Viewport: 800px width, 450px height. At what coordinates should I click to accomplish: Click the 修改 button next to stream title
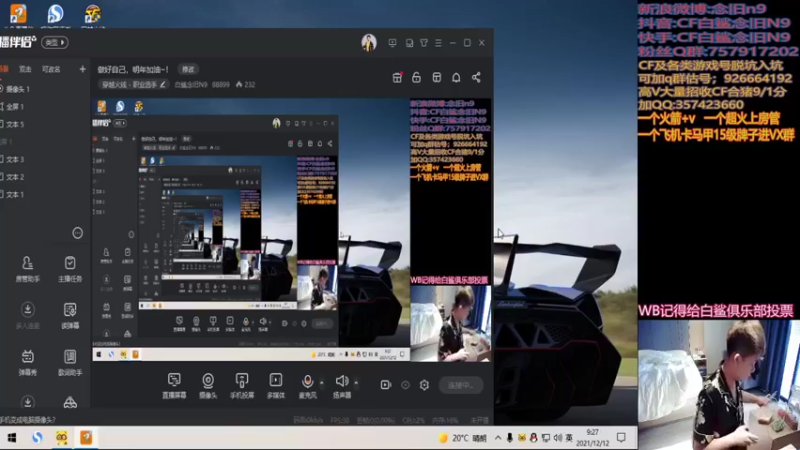click(188, 69)
